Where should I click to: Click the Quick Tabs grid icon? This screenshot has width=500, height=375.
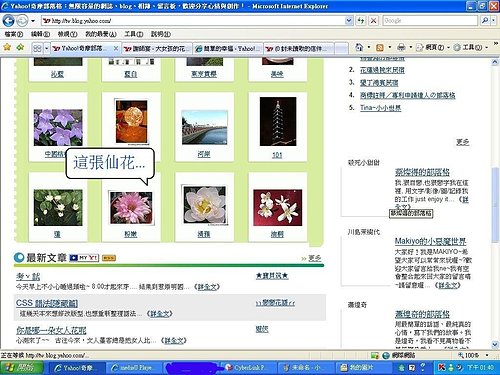tap(37, 49)
